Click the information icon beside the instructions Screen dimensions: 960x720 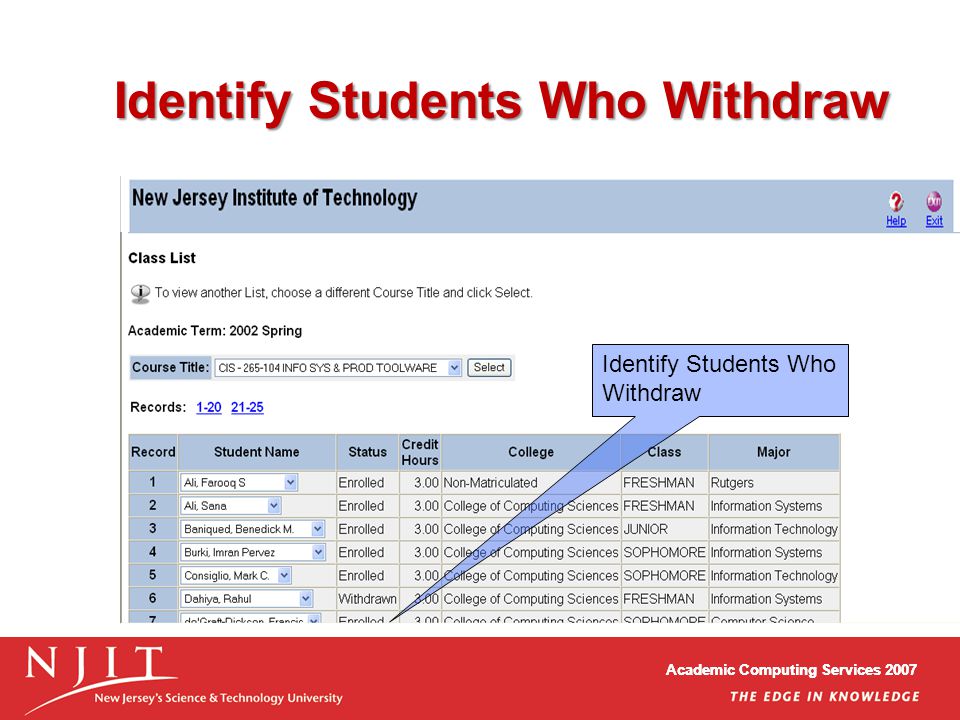pyautogui.click(x=140, y=293)
